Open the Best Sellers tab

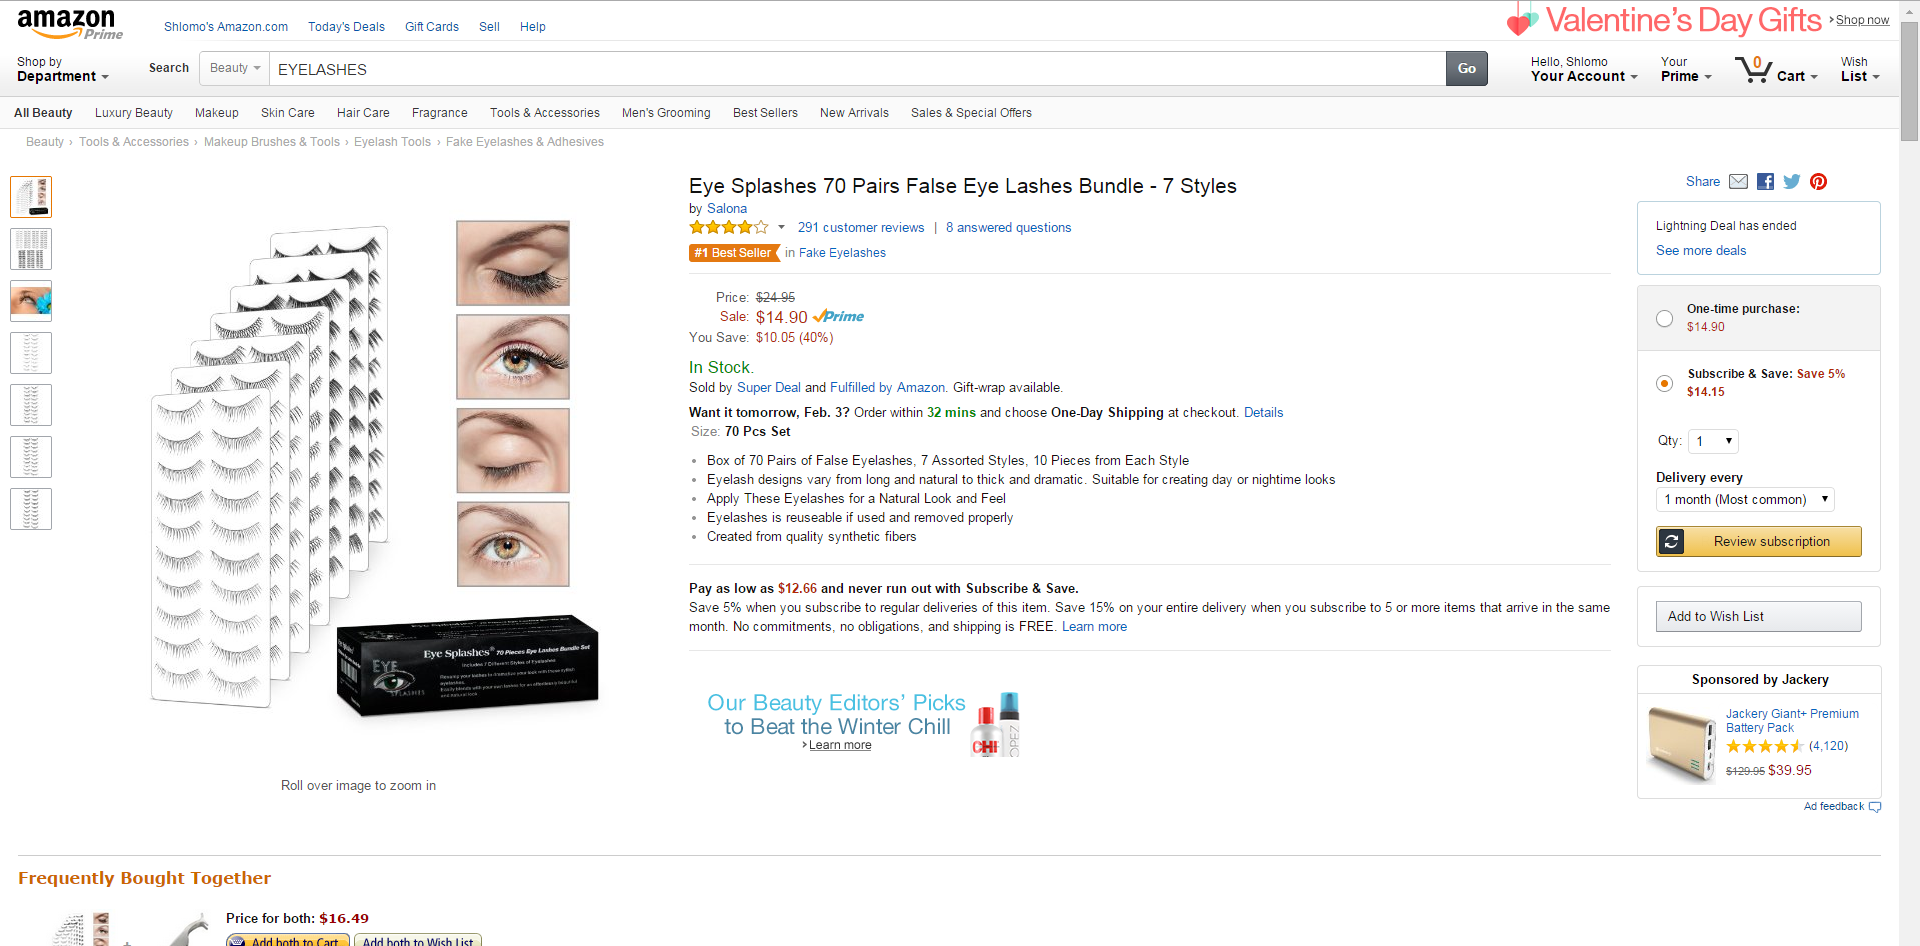click(765, 113)
